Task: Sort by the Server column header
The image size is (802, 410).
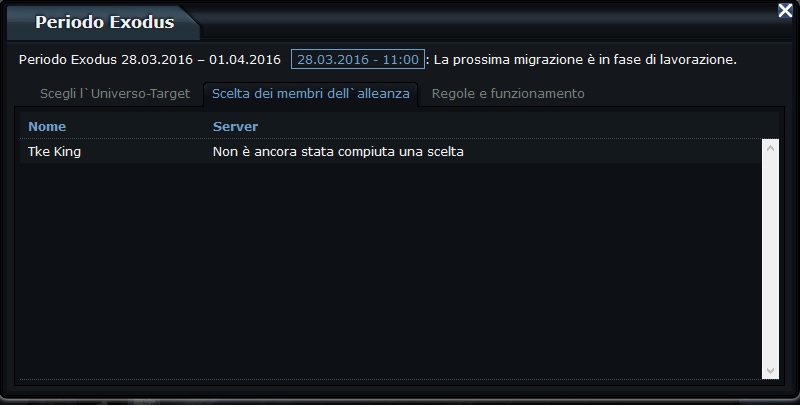Action: point(235,126)
